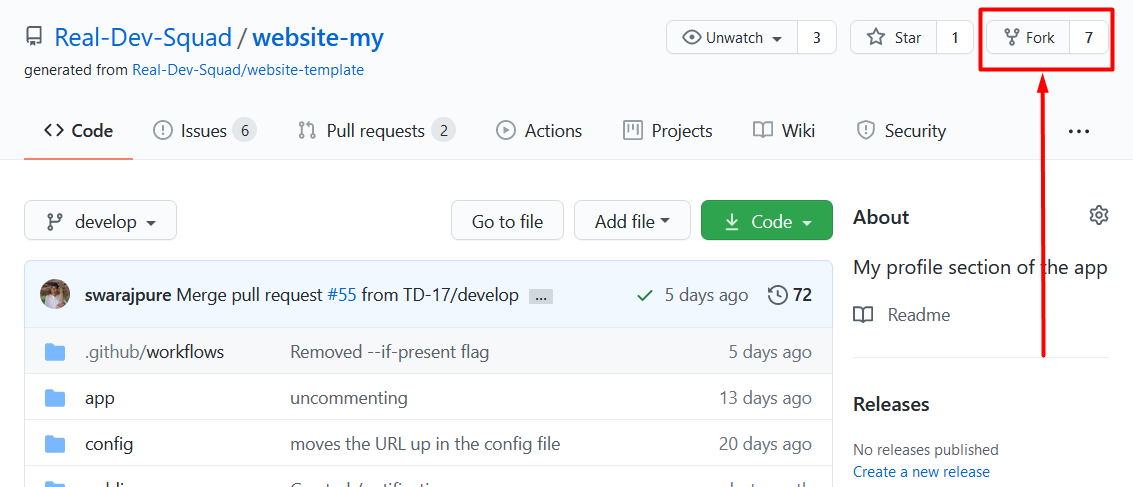The width and height of the screenshot is (1133, 487).
Task: Expand the commit message ellipsis button
Action: click(541, 296)
